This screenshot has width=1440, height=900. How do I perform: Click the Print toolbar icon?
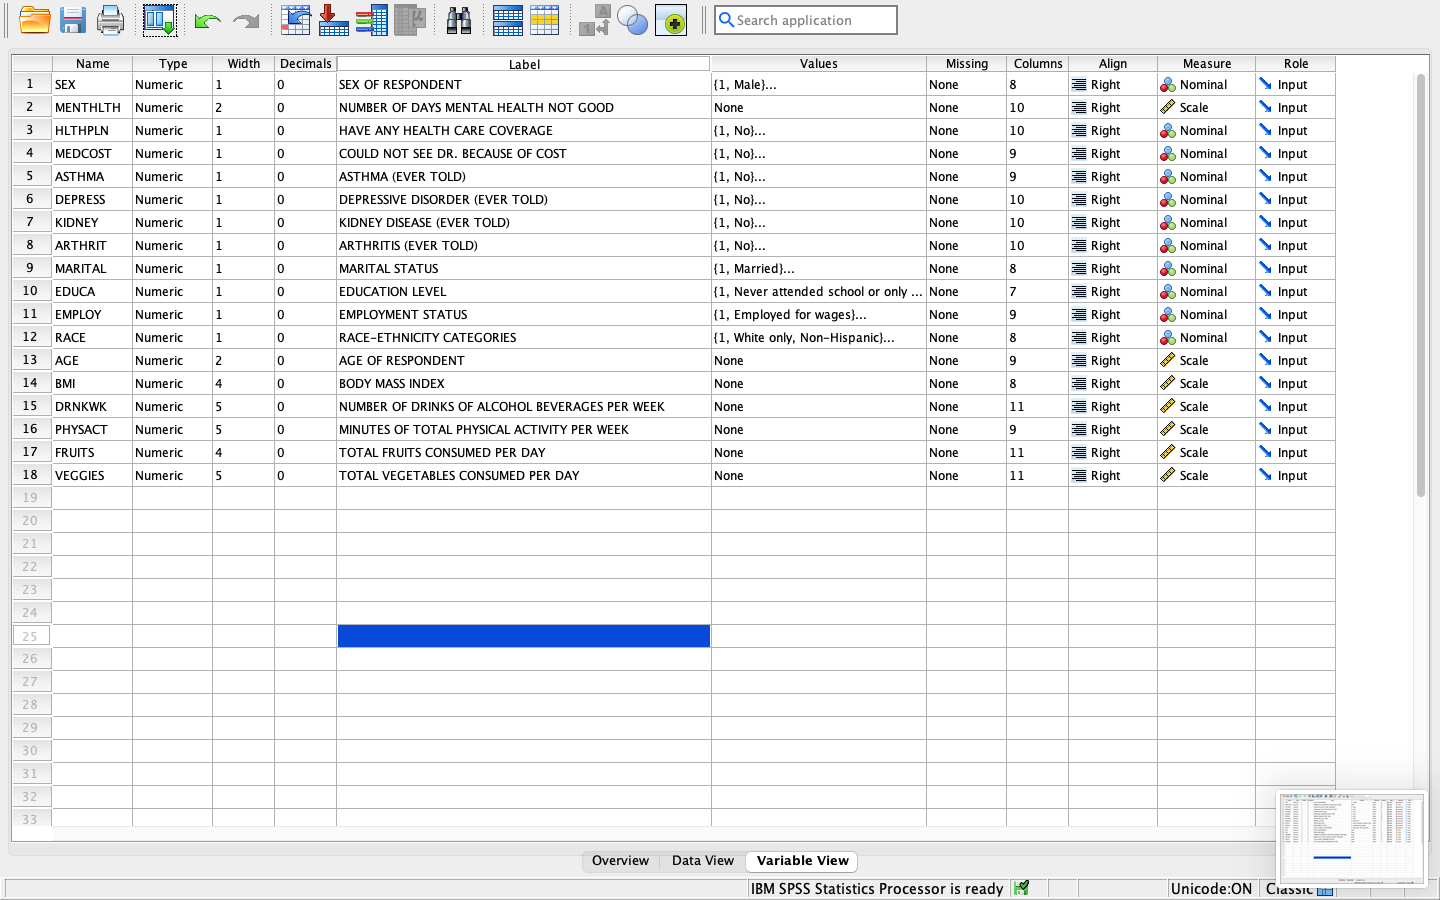[x=111, y=20]
